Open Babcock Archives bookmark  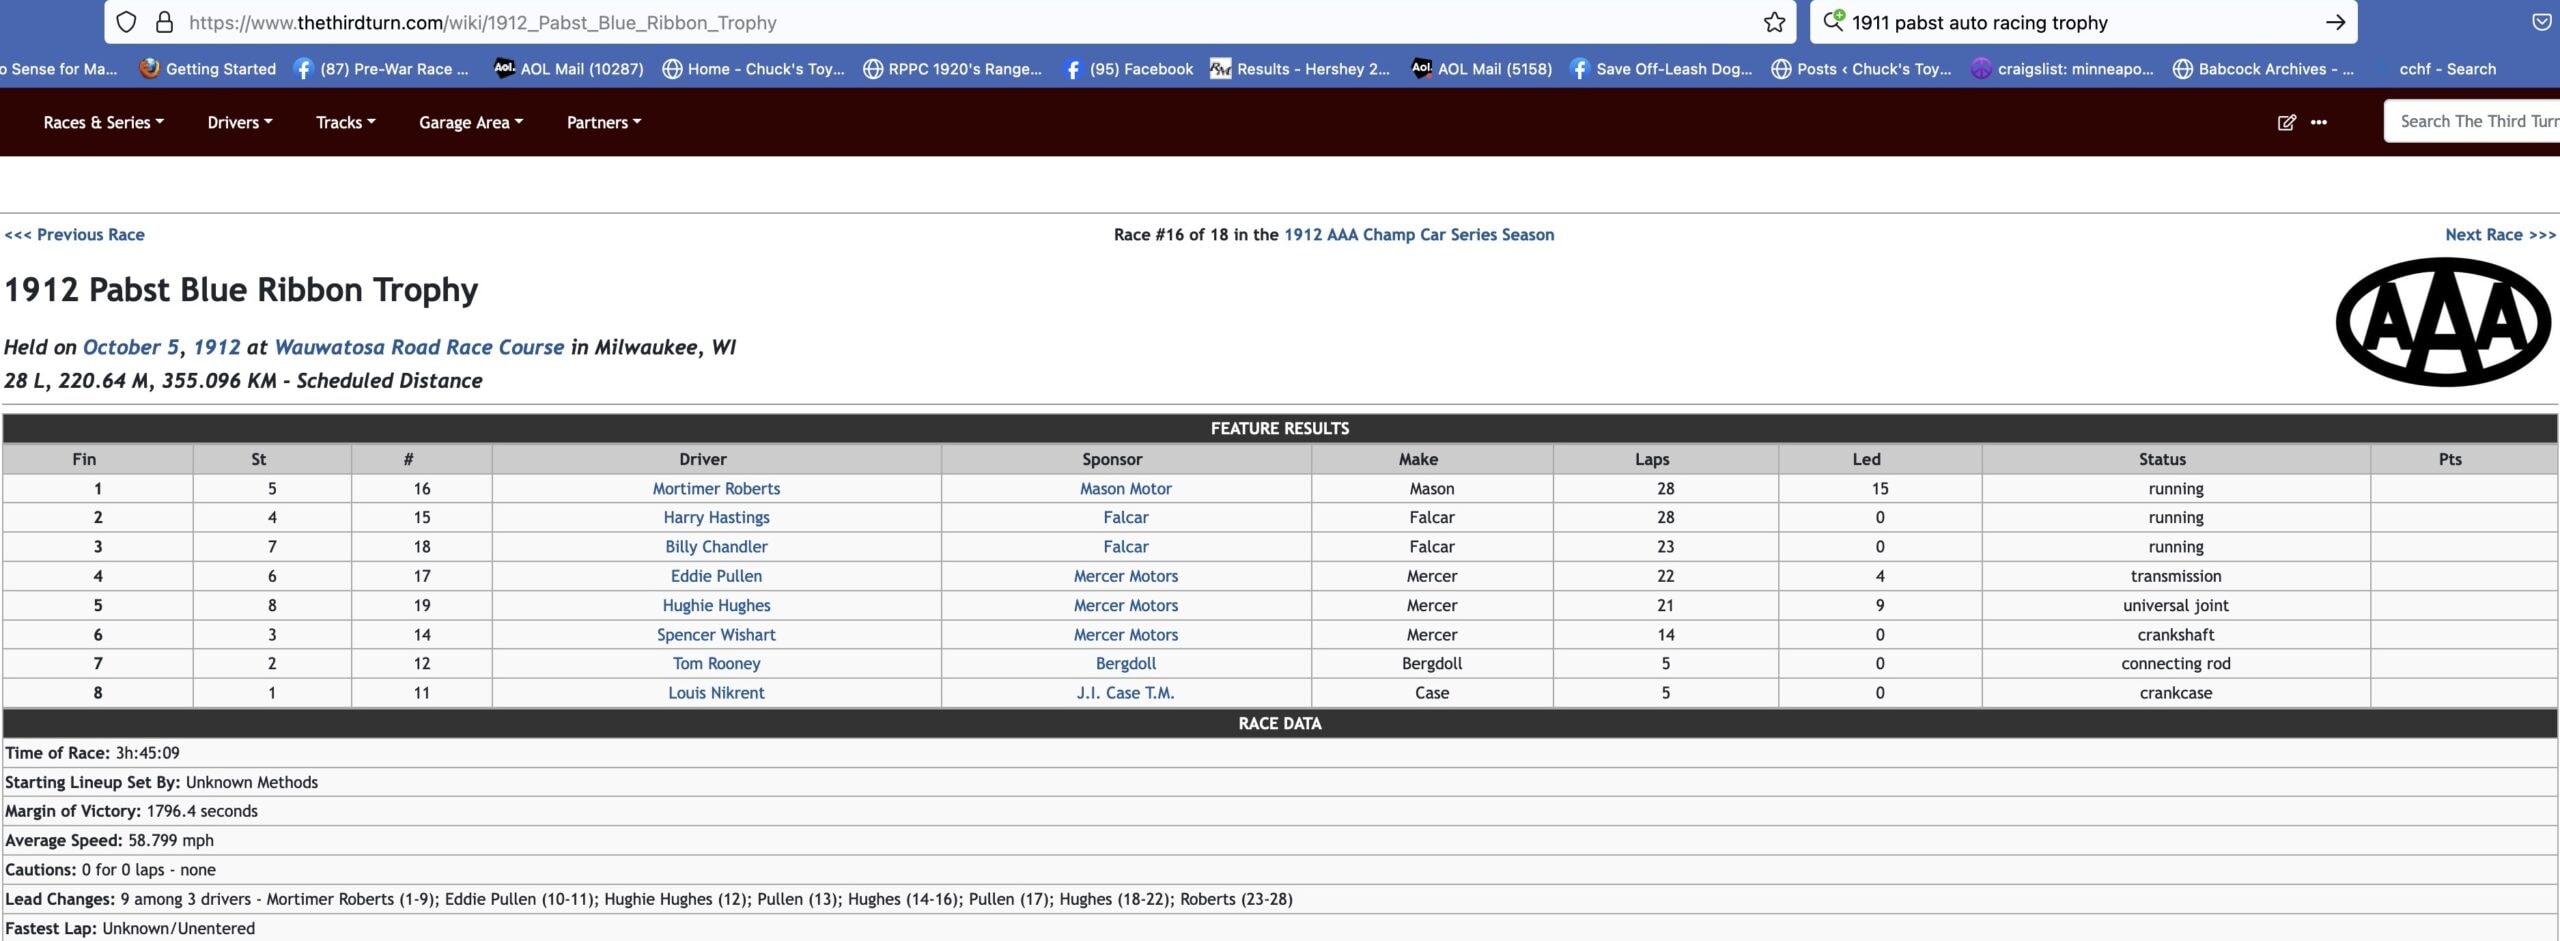click(x=2263, y=69)
